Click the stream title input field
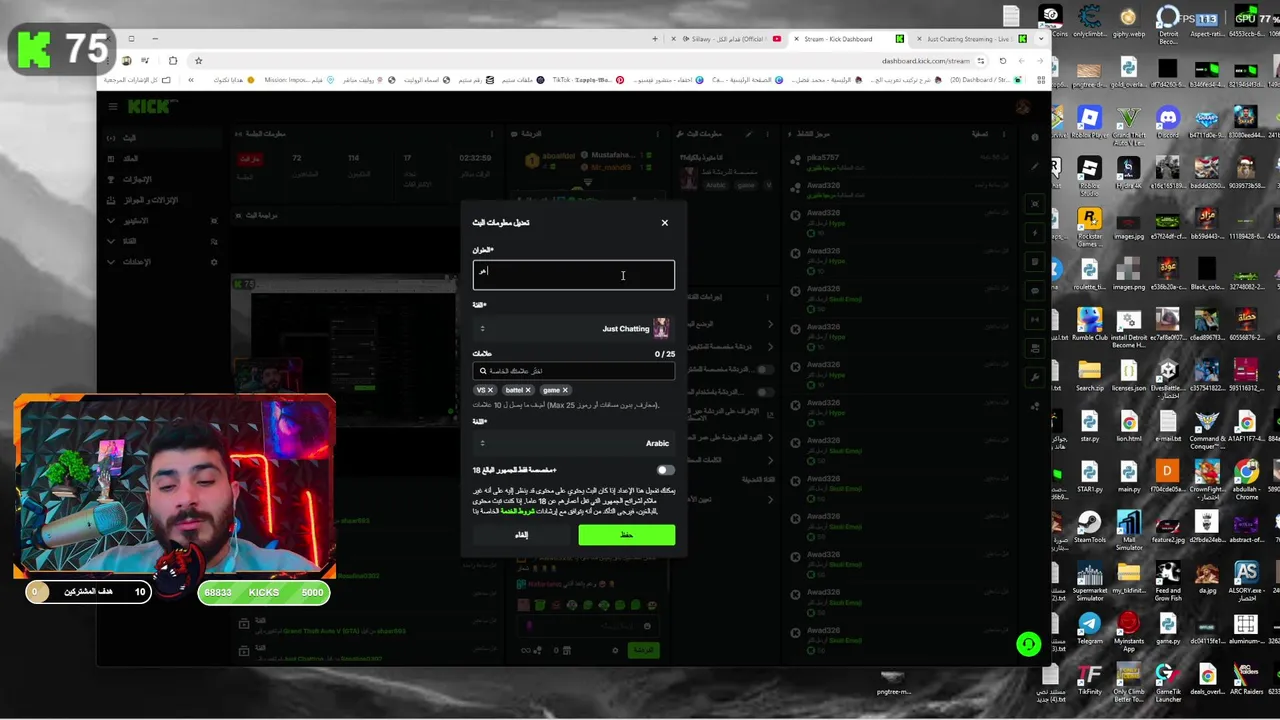 coord(574,275)
